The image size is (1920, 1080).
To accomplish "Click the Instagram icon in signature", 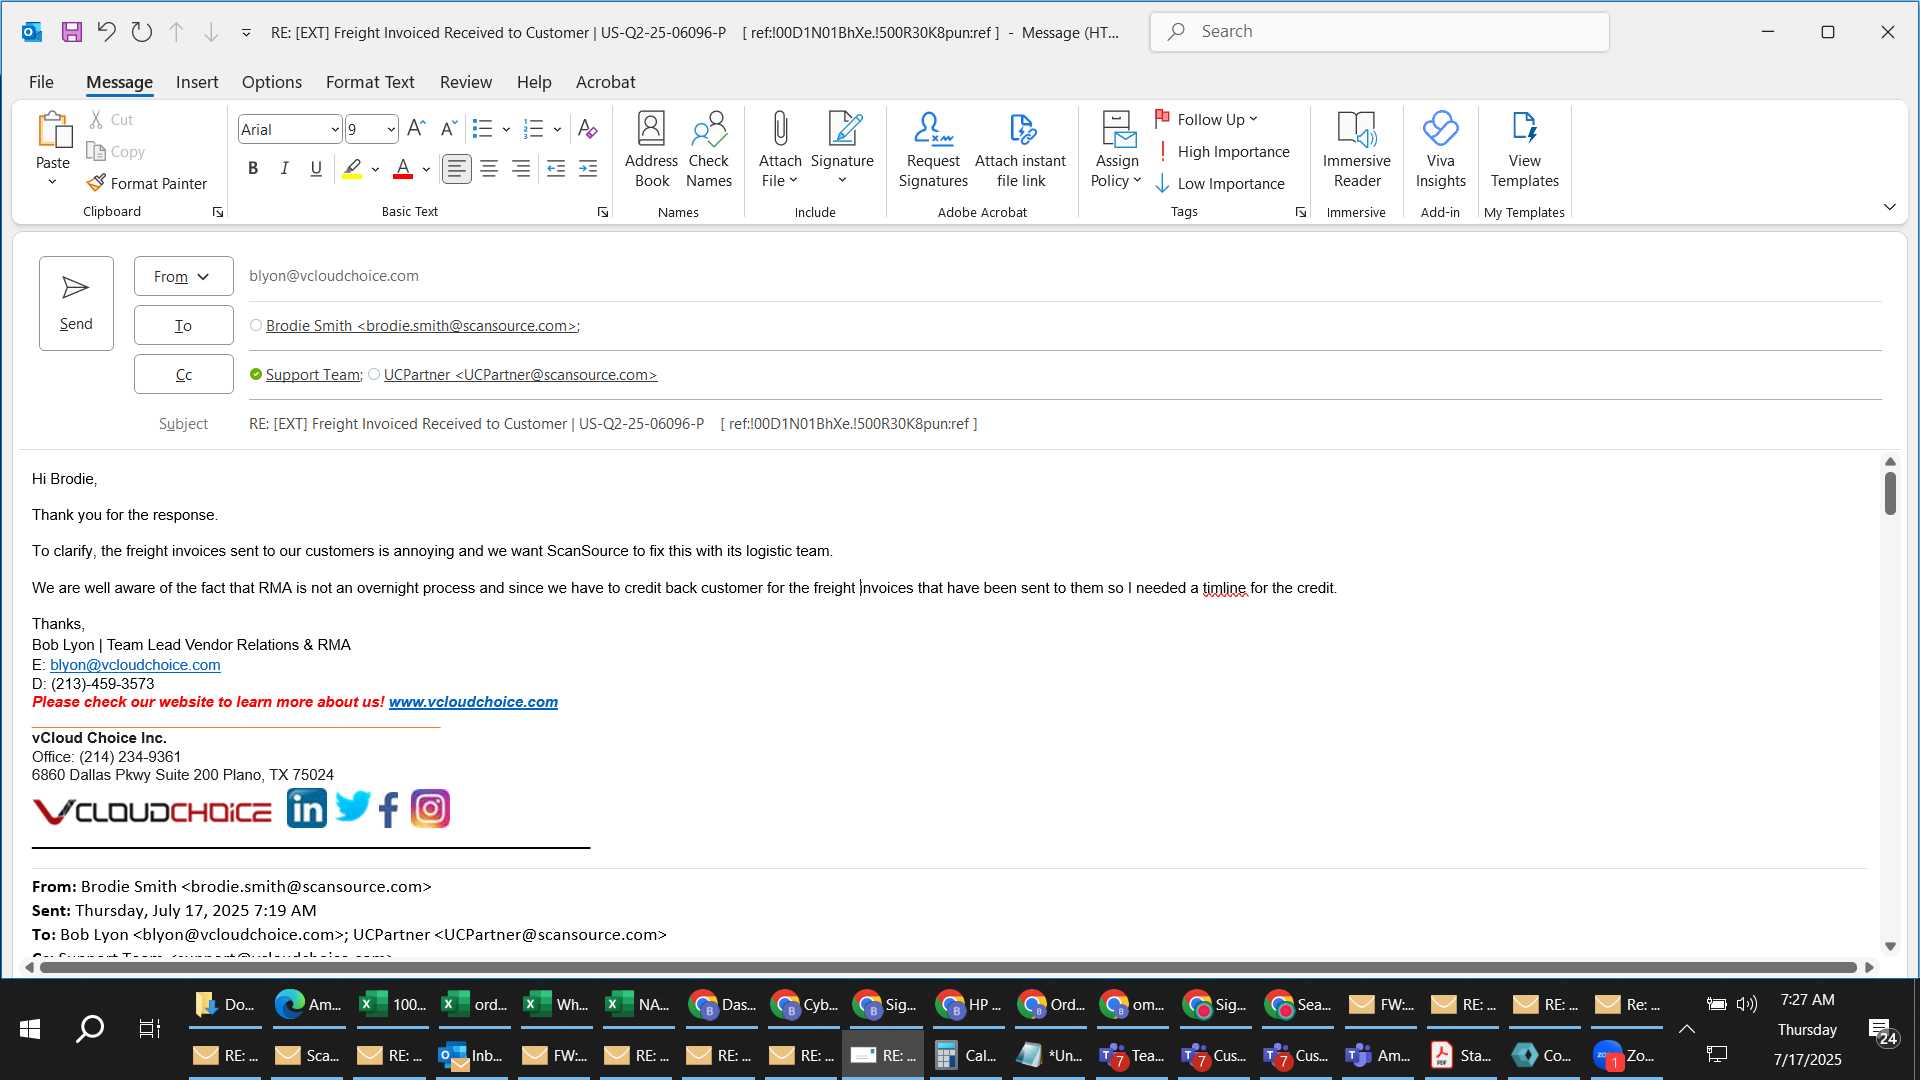I will coord(430,808).
